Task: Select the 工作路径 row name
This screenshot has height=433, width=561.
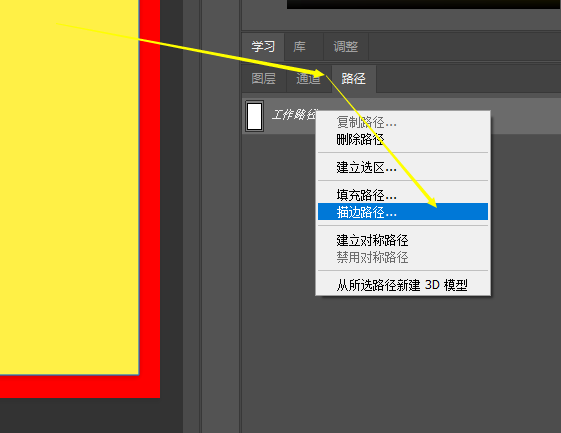Action: [x=294, y=115]
